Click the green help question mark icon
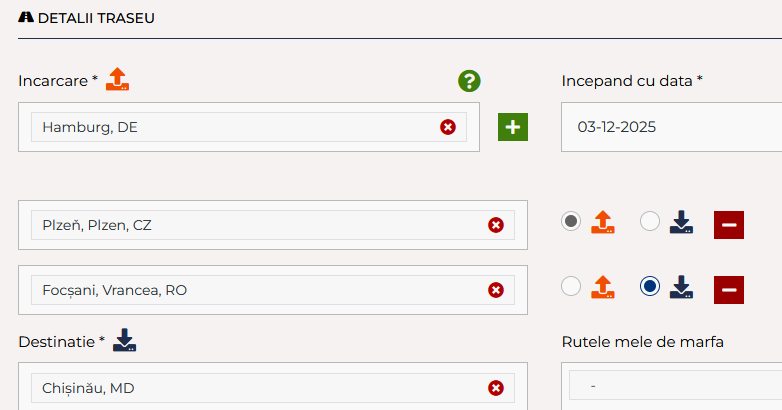 tap(469, 81)
